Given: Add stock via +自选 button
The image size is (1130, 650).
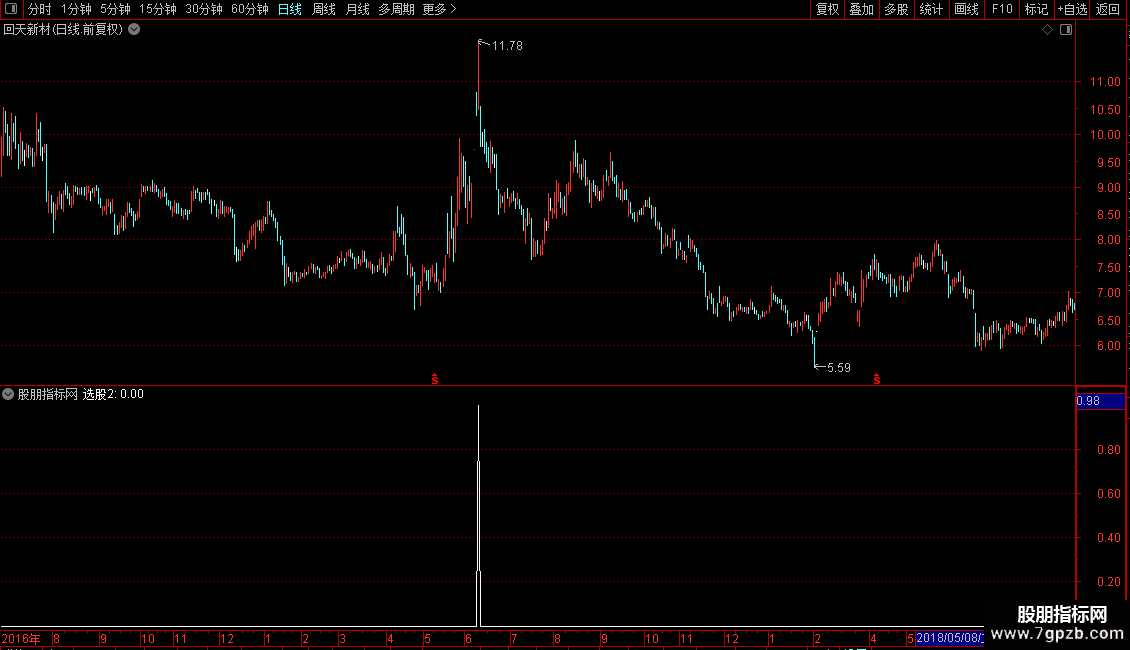Looking at the screenshot, I should [1072, 9].
